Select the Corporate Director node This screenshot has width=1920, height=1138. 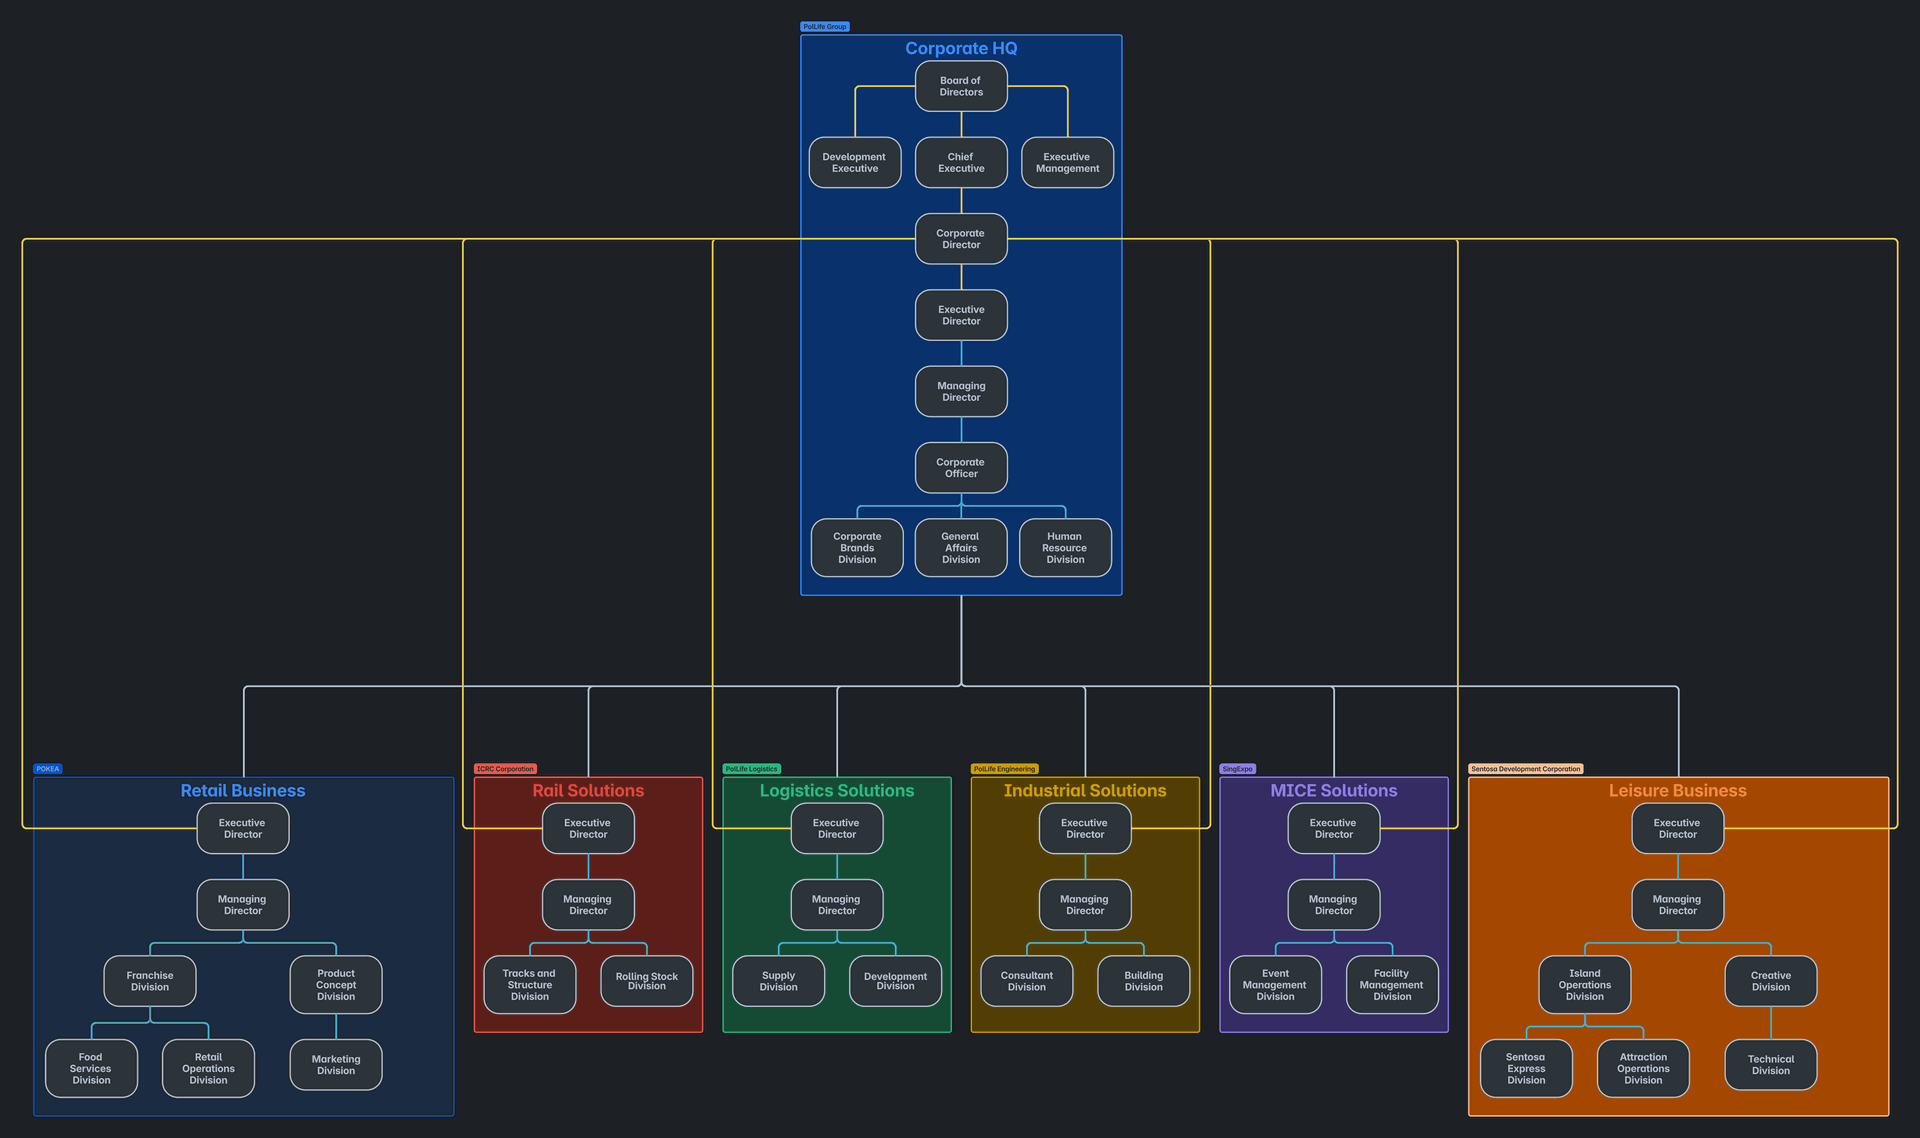click(961, 239)
